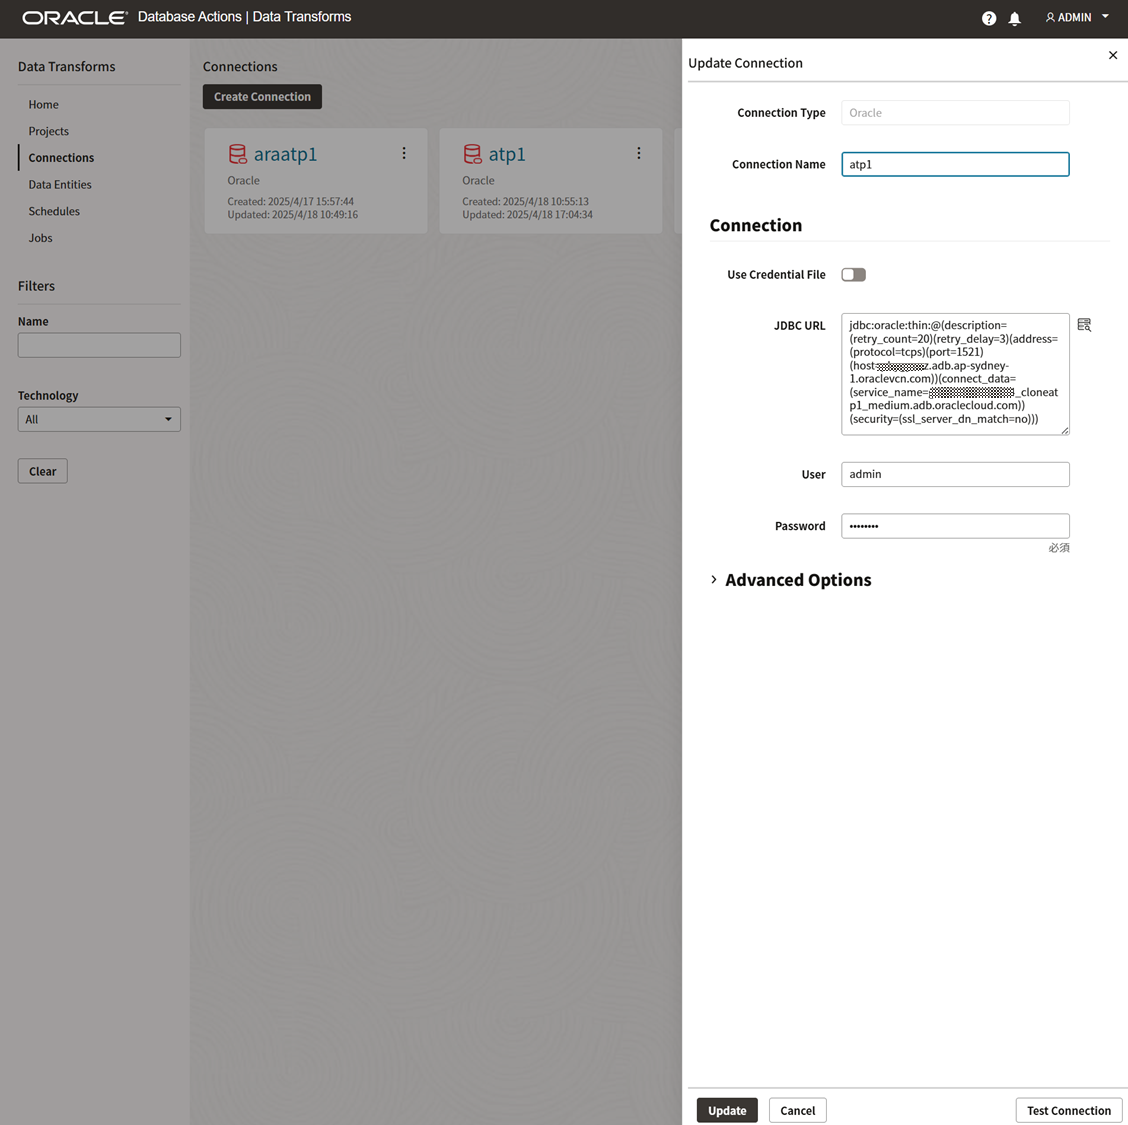The height and width of the screenshot is (1125, 1128).
Task: Toggle Use Credential File switch
Action: pos(853,275)
